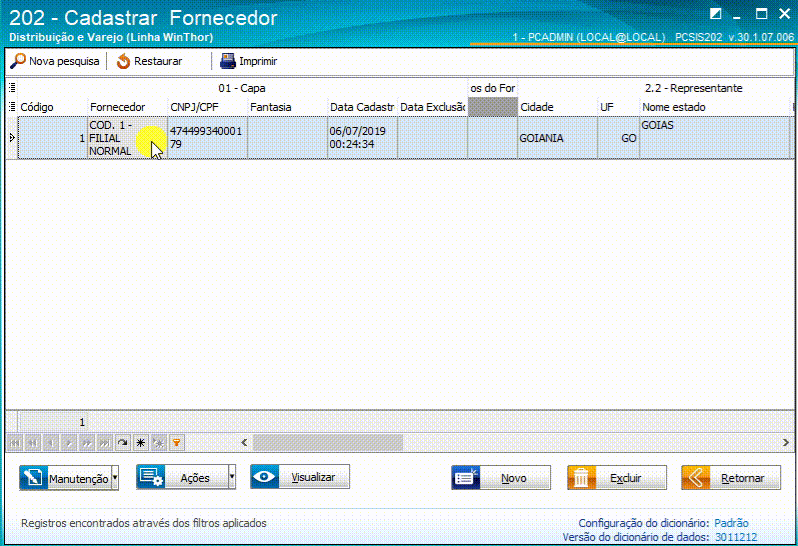Click the horizontal scrollbar thumb

(328, 443)
